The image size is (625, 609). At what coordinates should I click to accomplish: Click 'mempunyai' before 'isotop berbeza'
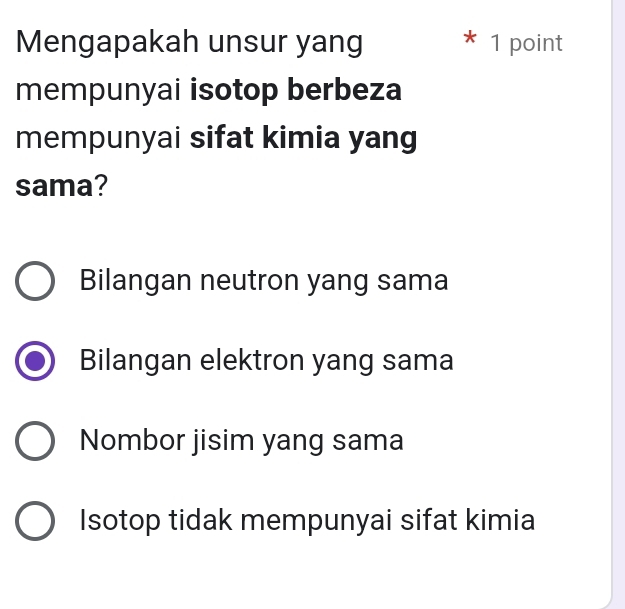pos(97,90)
